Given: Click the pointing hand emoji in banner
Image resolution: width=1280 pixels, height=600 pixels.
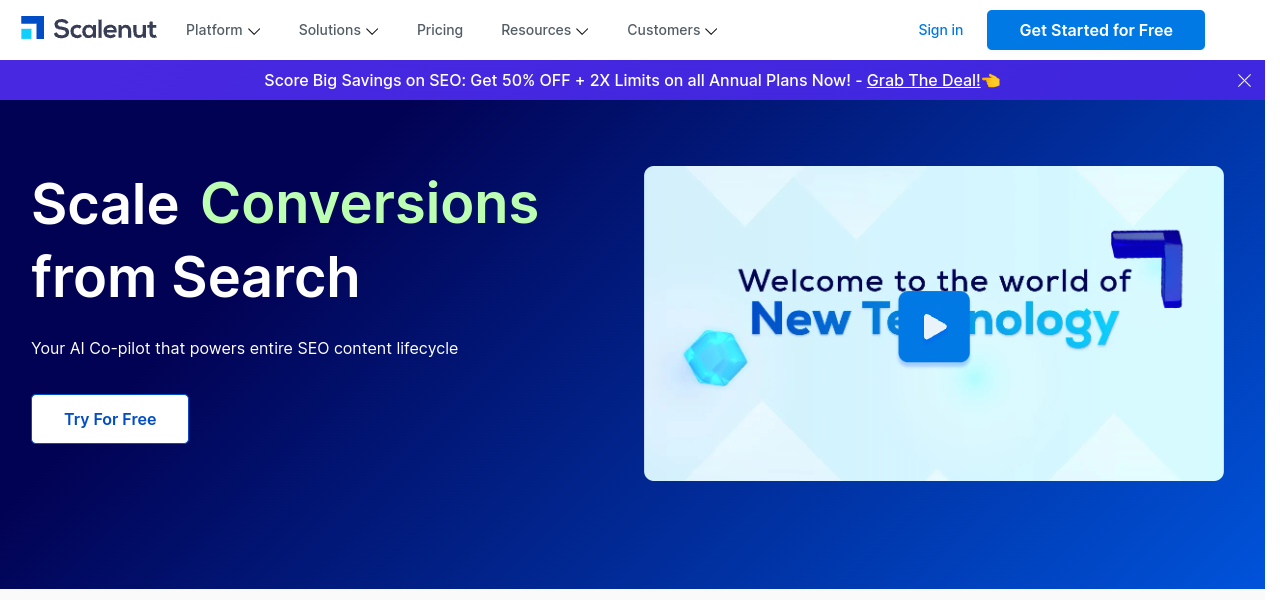Looking at the screenshot, I should [991, 80].
